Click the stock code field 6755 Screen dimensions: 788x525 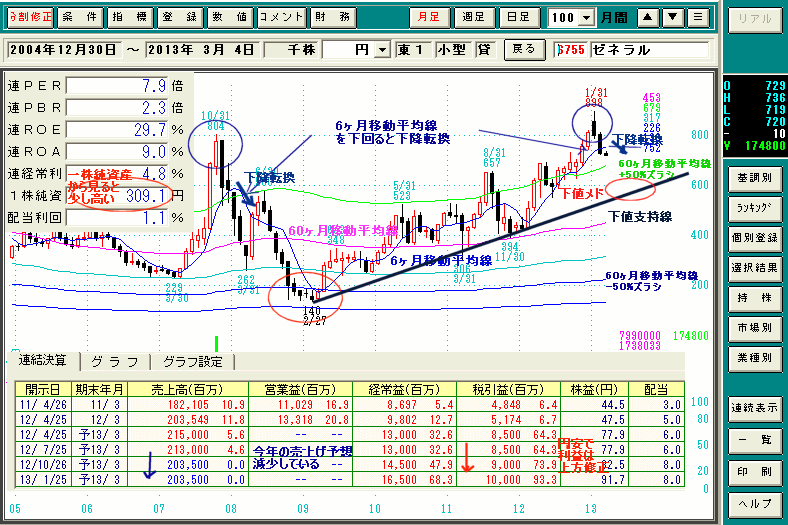click(572, 50)
